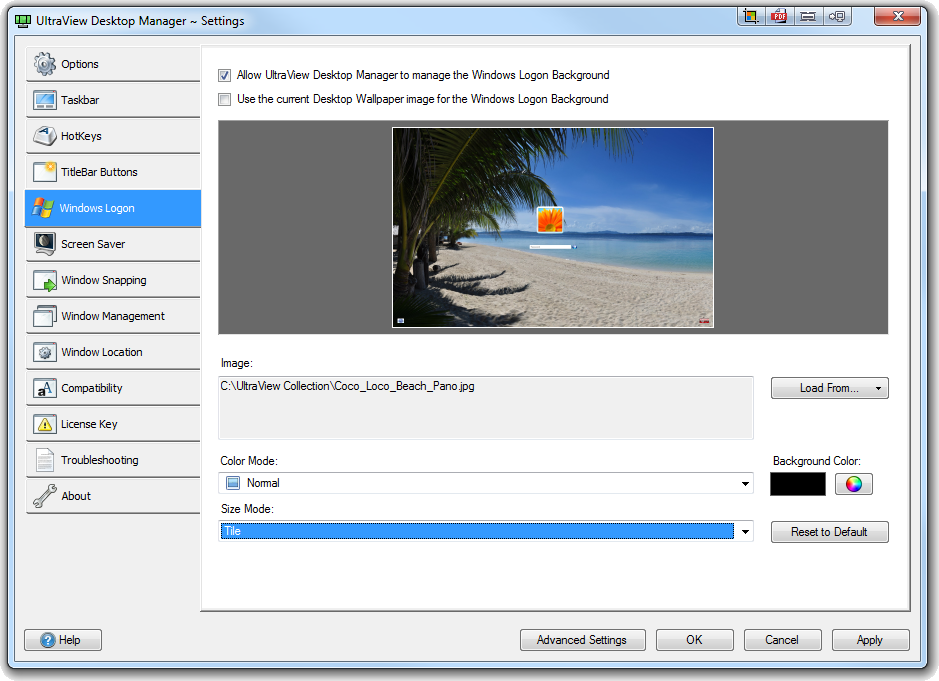Open Help from the bottom-left button
This screenshot has width=939, height=681.
(63, 640)
